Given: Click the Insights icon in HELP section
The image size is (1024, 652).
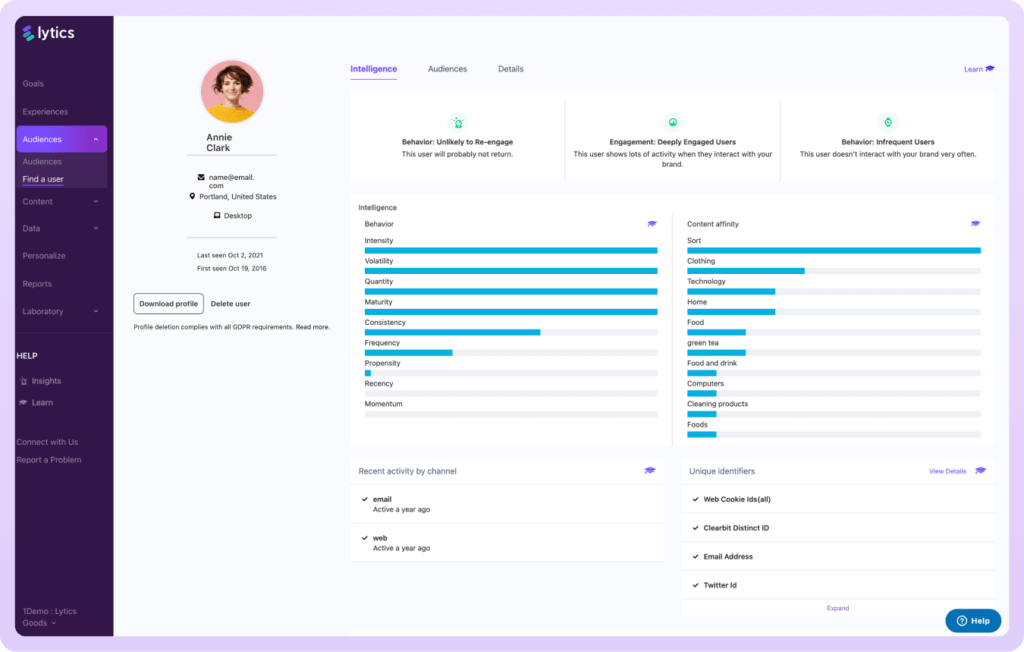Looking at the screenshot, I should tap(24, 380).
